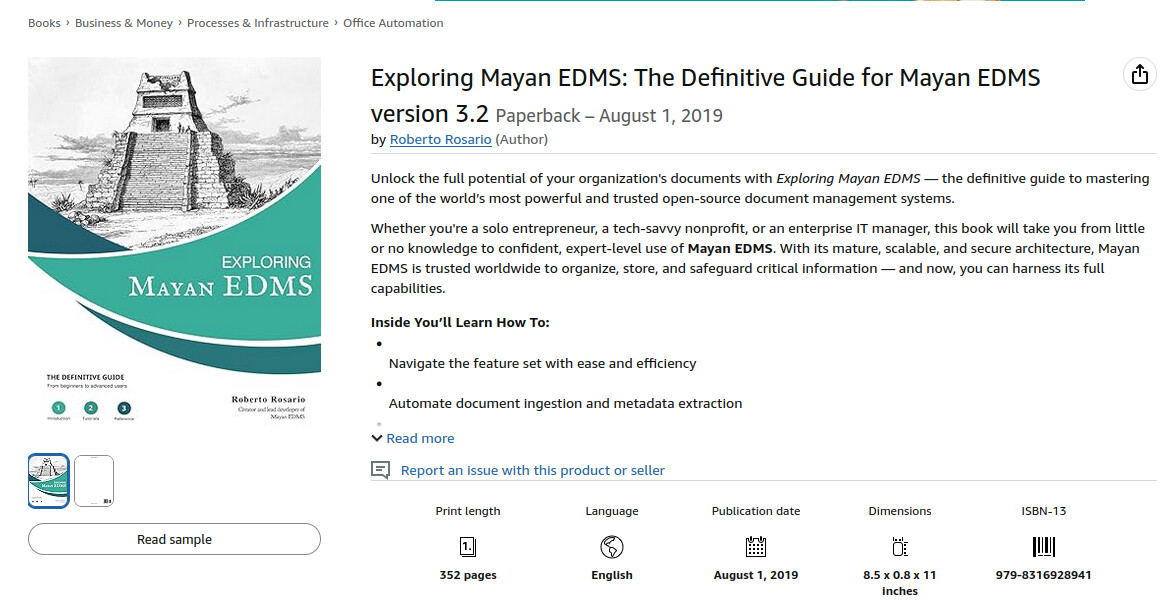
Task: Click the 'Dimensions' label
Action: 900,511
